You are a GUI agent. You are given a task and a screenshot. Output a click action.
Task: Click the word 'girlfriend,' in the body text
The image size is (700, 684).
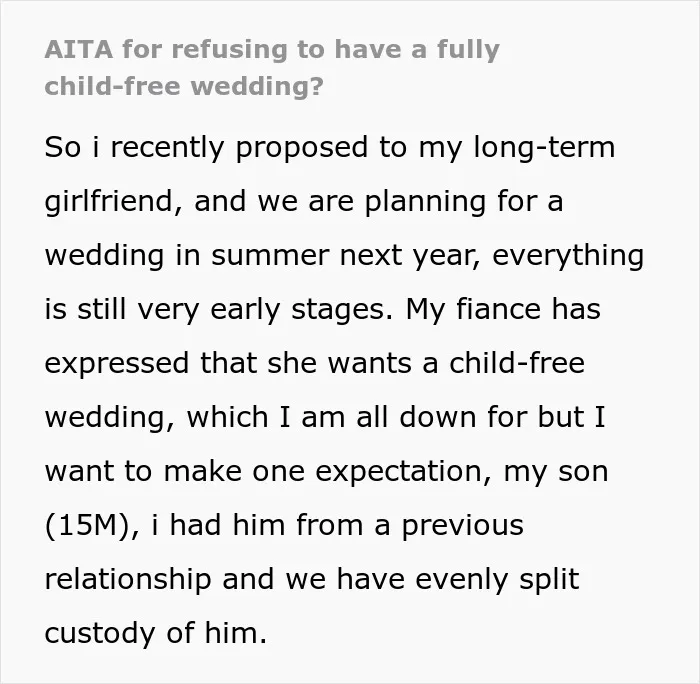click(x=114, y=202)
